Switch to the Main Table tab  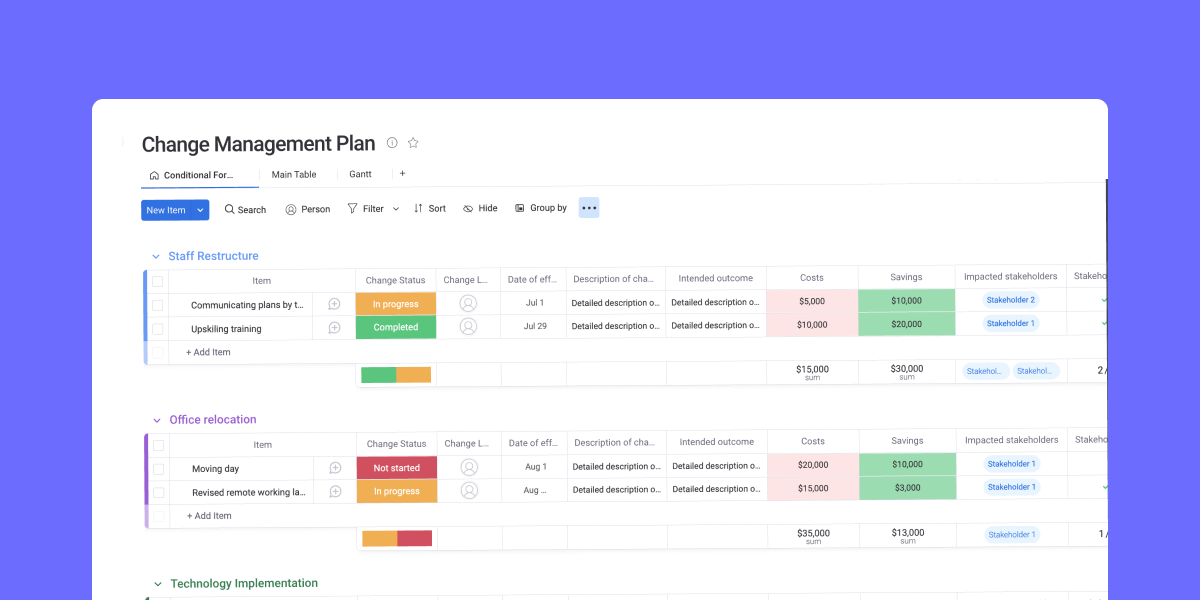coord(293,173)
